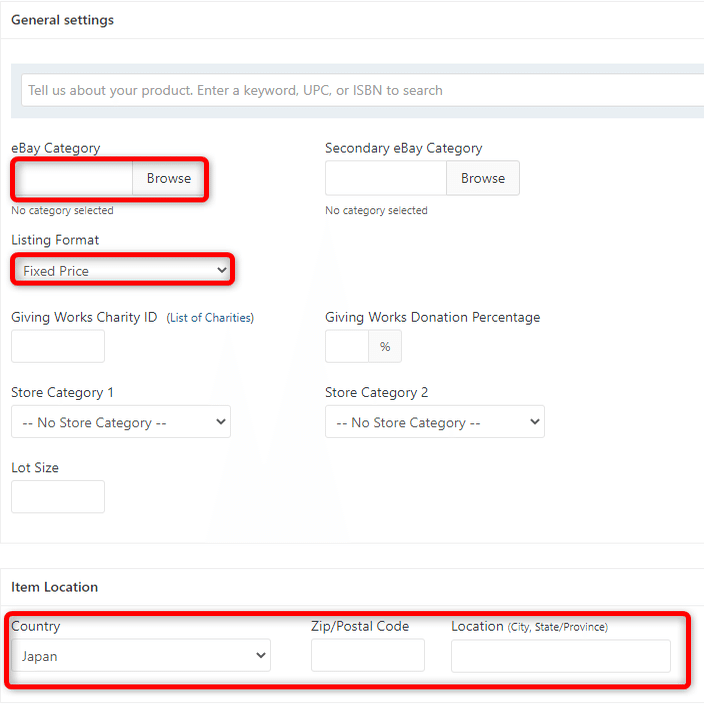Open the Country dropdown showing Japan

141,656
